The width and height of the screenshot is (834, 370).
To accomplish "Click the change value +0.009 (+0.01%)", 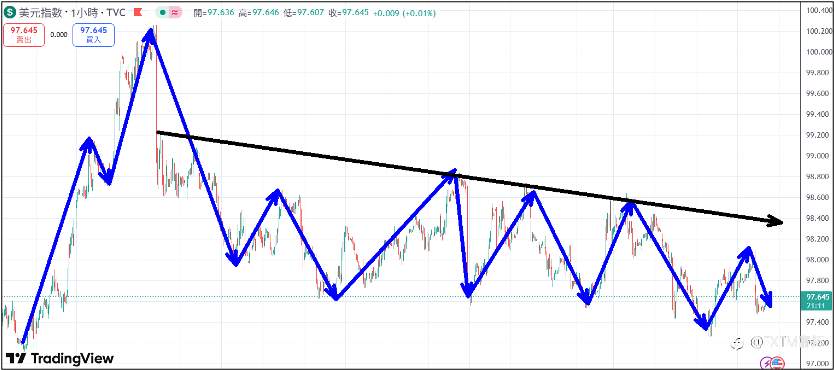I will click(404, 13).
